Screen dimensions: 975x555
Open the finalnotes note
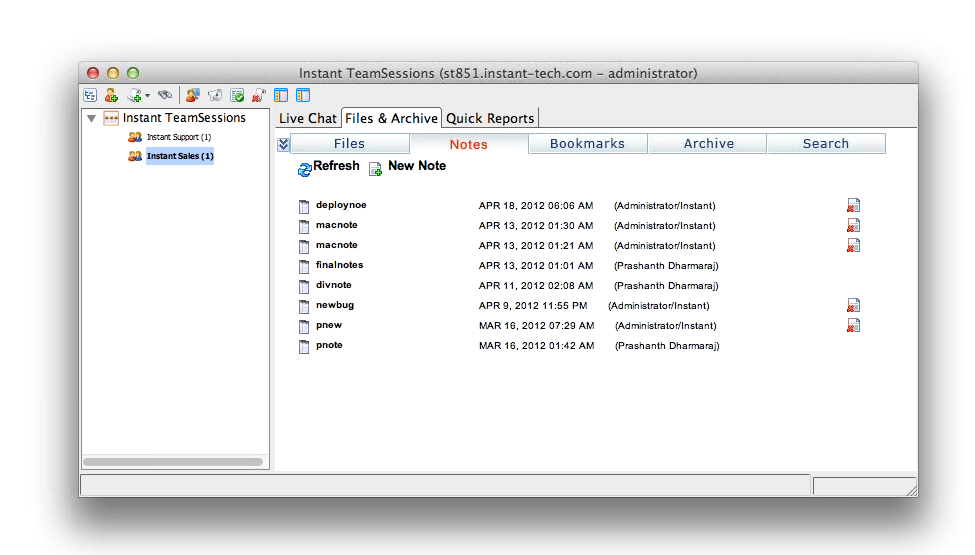(x=340, y=265)
